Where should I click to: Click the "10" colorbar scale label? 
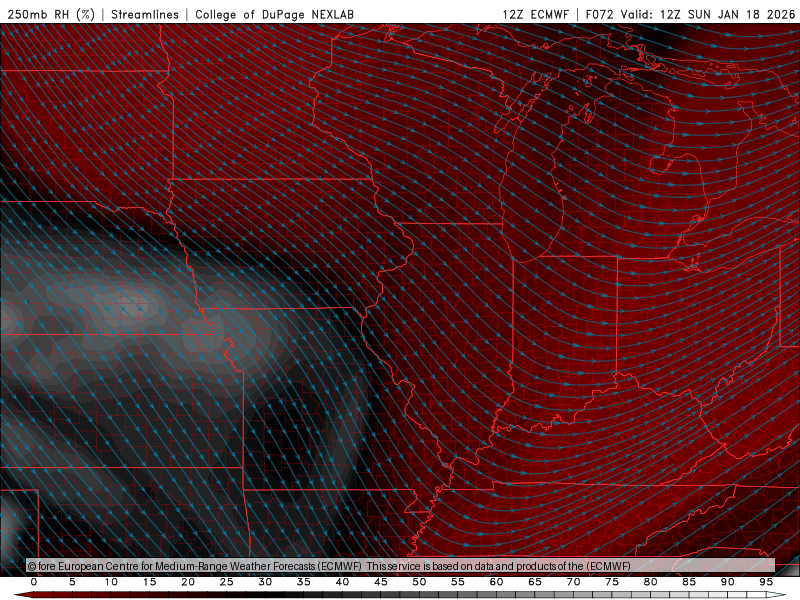[111, 582]
